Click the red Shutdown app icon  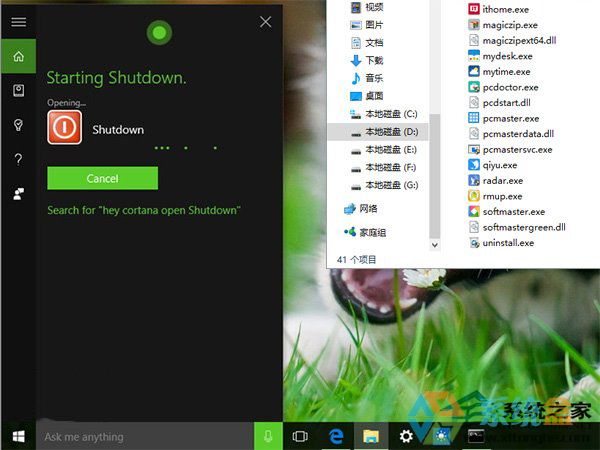64,127
